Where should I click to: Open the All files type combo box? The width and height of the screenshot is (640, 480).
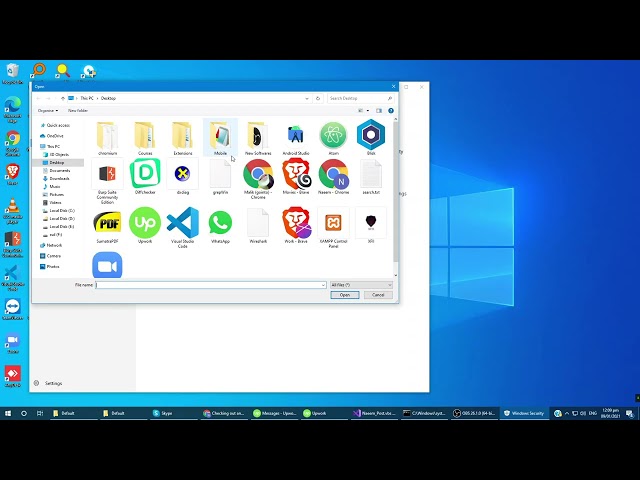coord(361,285)
